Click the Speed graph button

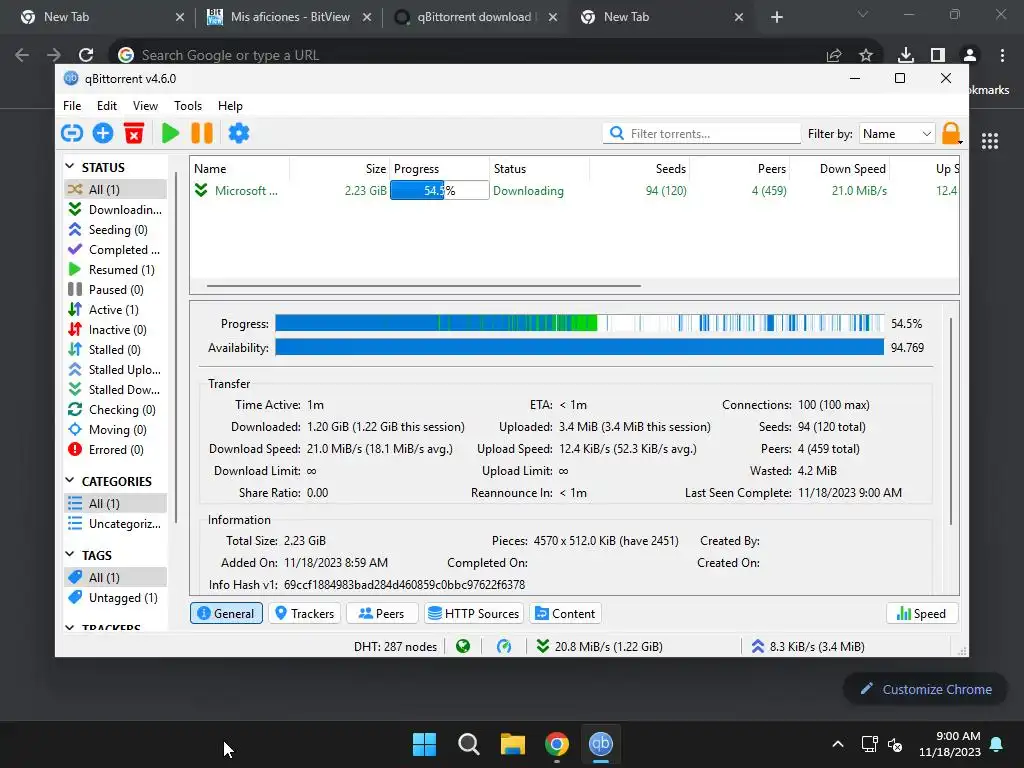[x=921, y=613]
